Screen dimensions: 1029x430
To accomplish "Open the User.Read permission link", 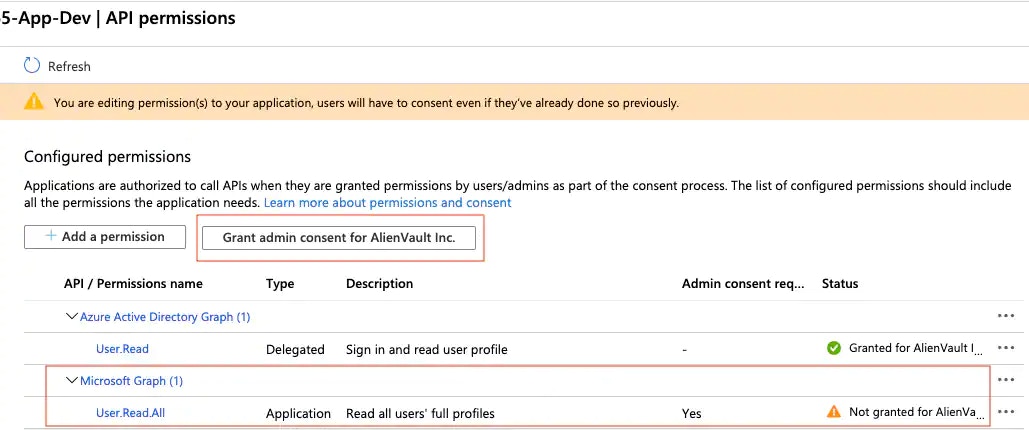I will [x=122, y=349].
